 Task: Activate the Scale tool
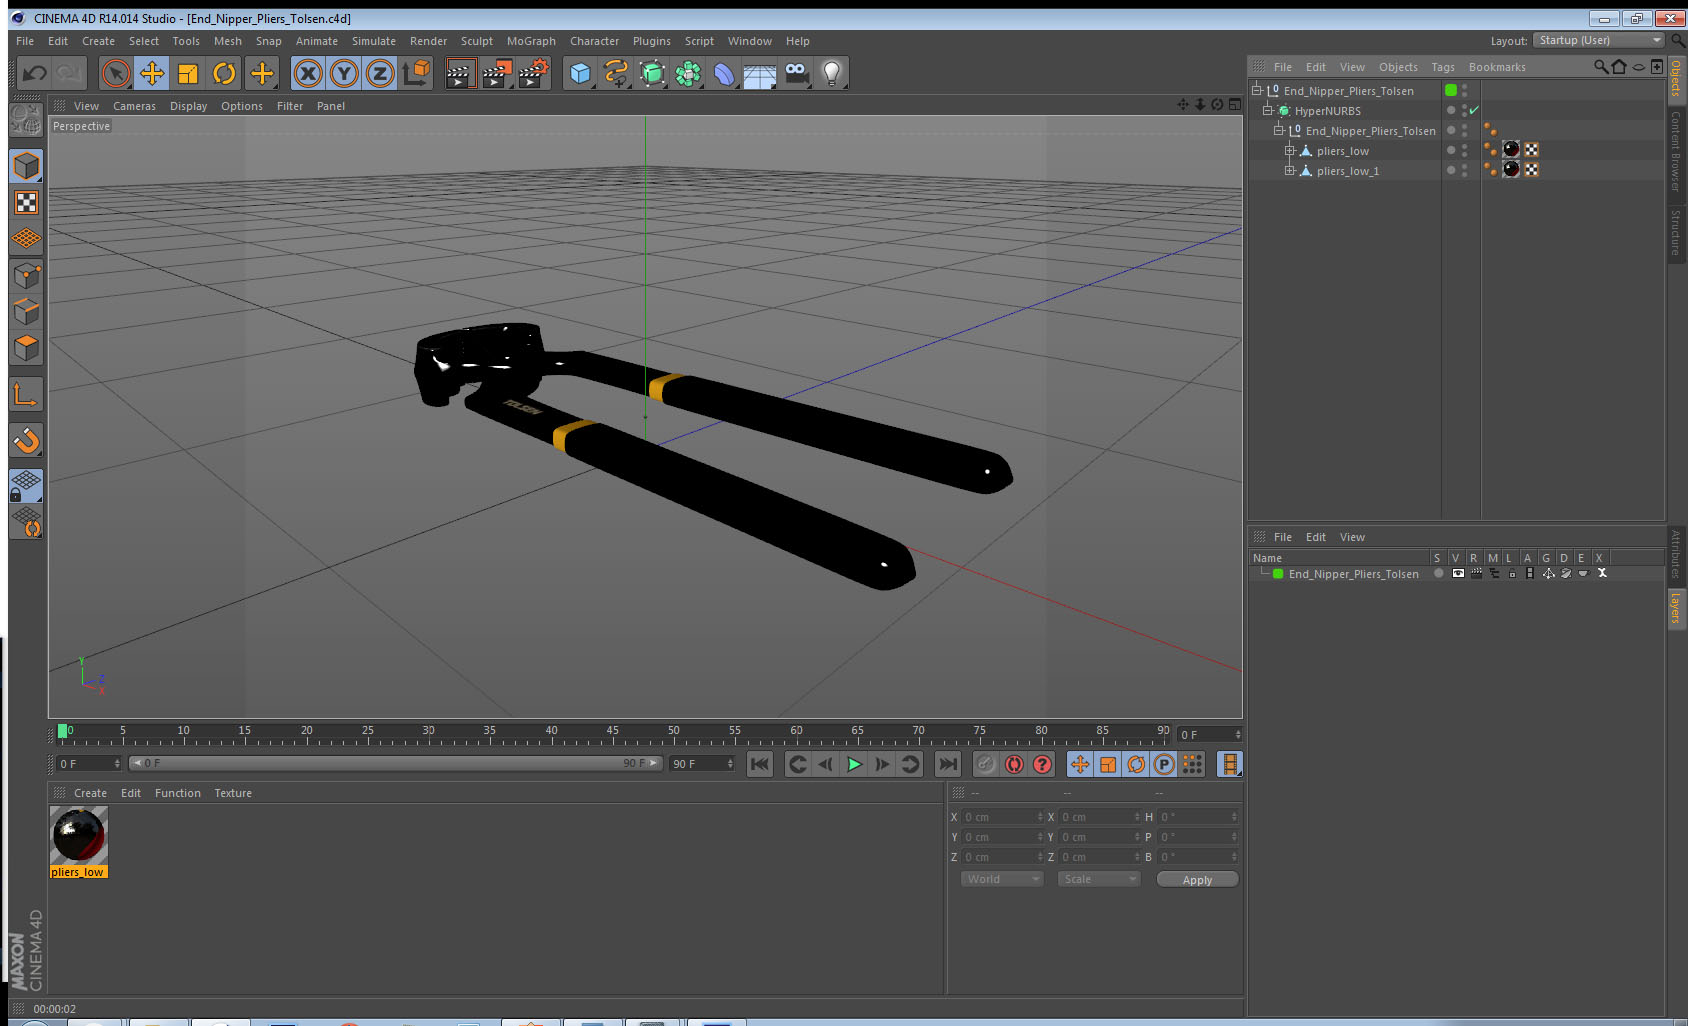point(188,73)
